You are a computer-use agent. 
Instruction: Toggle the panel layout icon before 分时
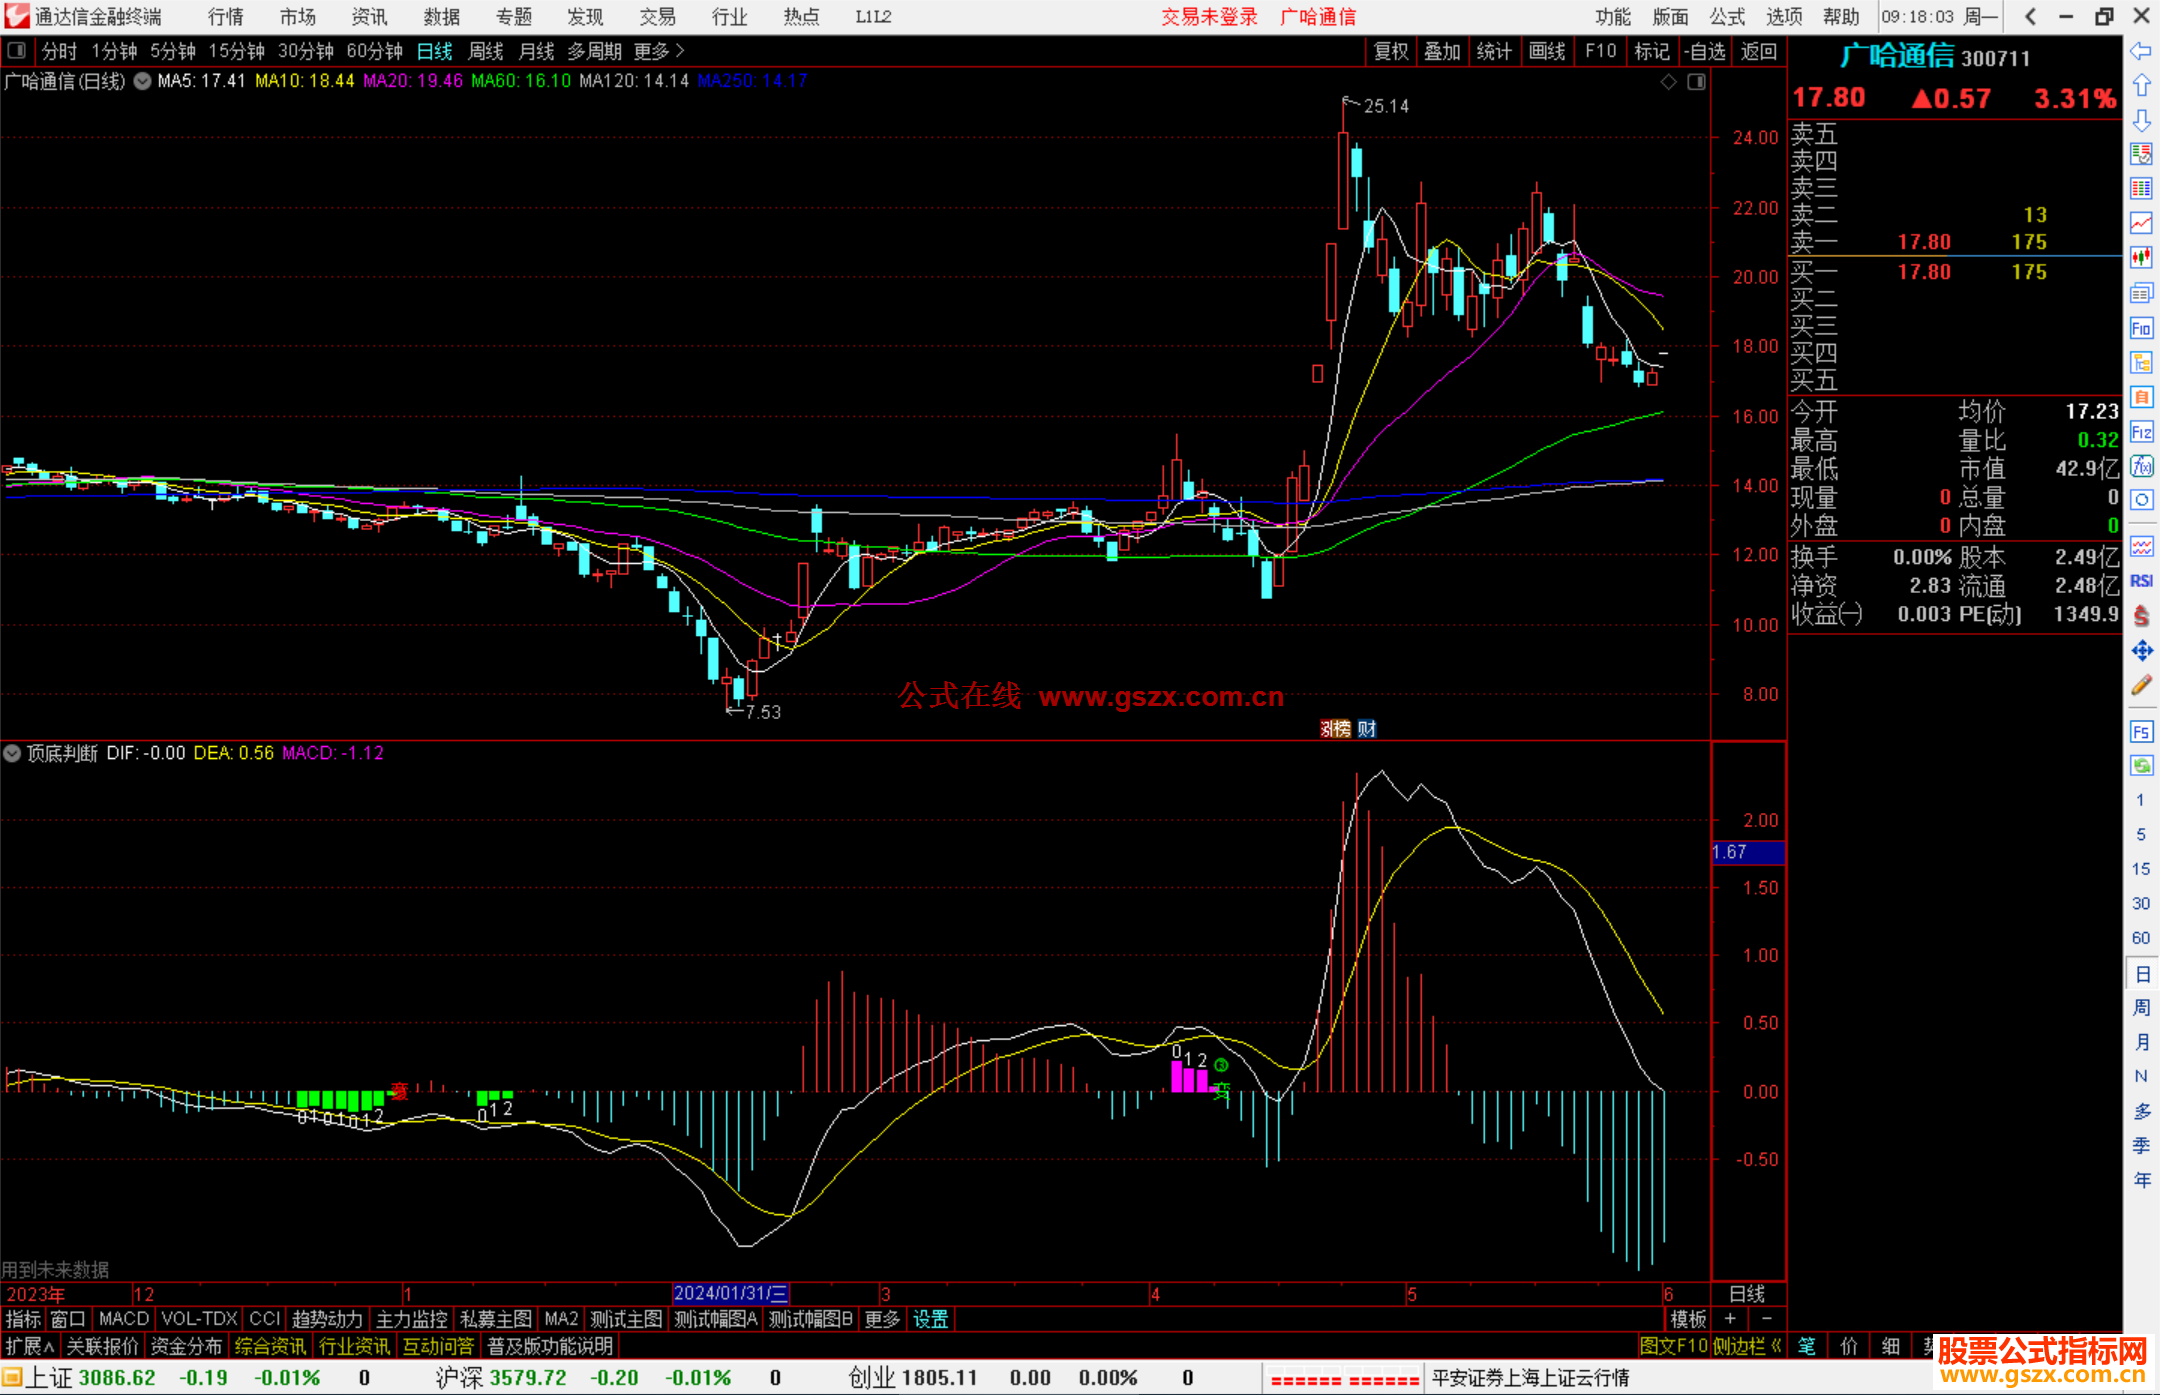click(x=17, y=51)
